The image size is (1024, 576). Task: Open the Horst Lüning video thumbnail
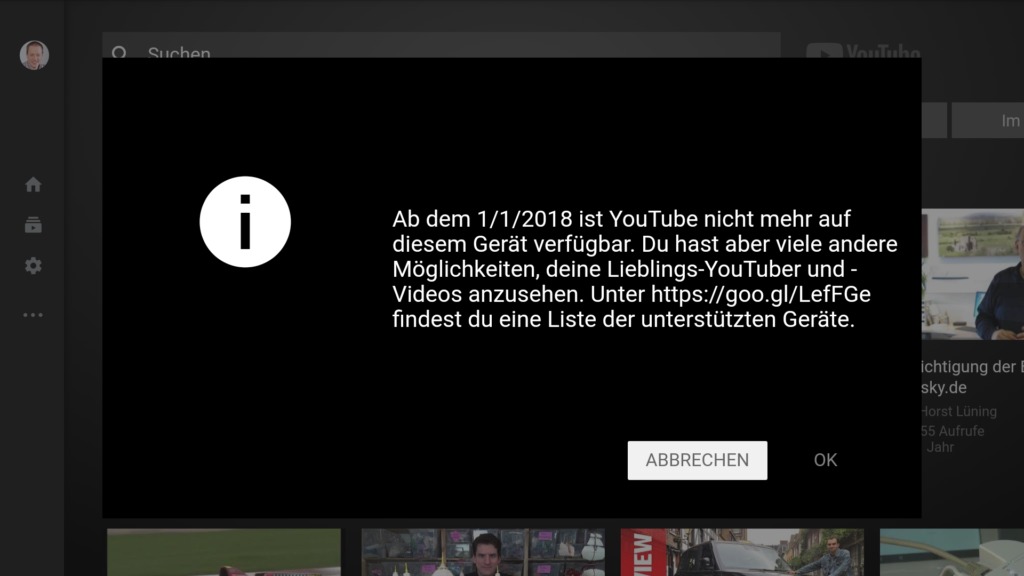973,274
